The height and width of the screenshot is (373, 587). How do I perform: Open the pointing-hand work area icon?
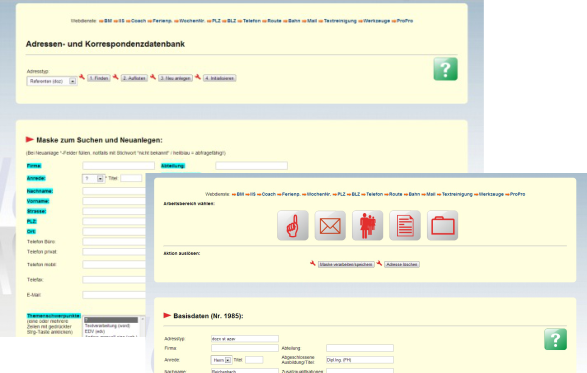tap(293, 225)
